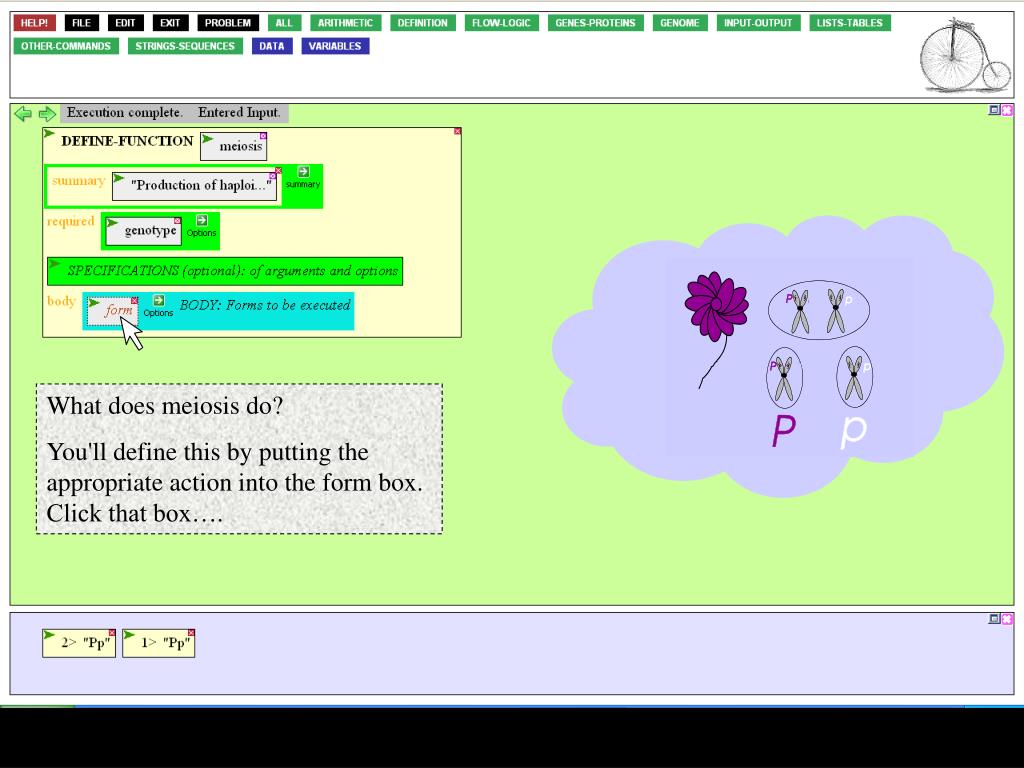Open the FILE menu
The width and height of the screenshot is (1024, 768).
pyautogui.click(x=81, y=23)
